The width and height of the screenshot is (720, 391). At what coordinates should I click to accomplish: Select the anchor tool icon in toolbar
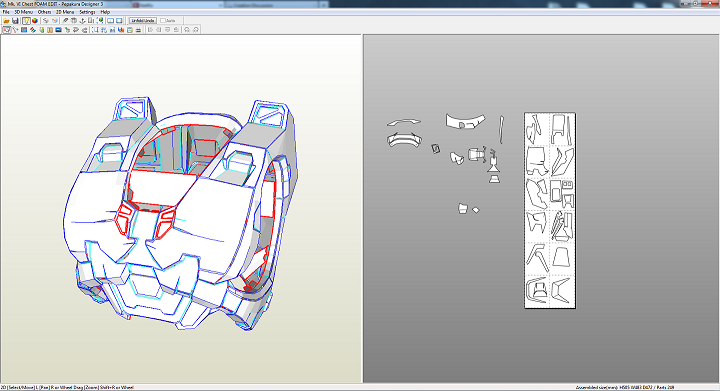pyautogui.click(x=83, y=21)
